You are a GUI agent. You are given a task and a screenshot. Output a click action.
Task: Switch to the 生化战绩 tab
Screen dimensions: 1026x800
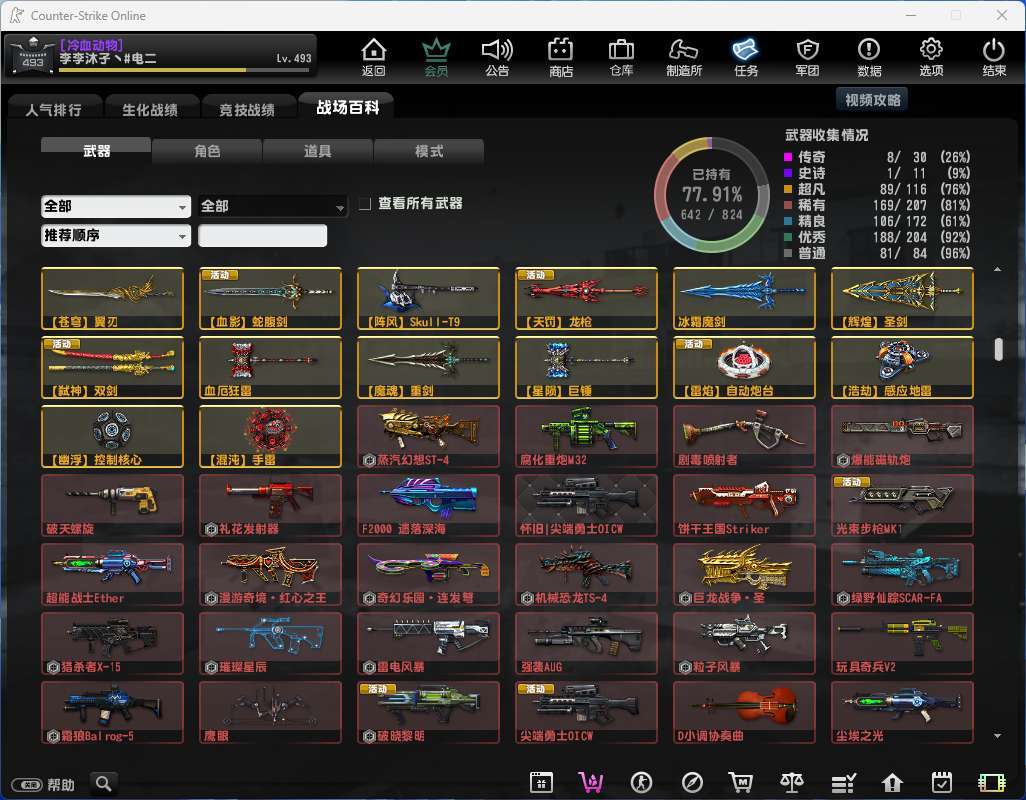tap(150, 109)
